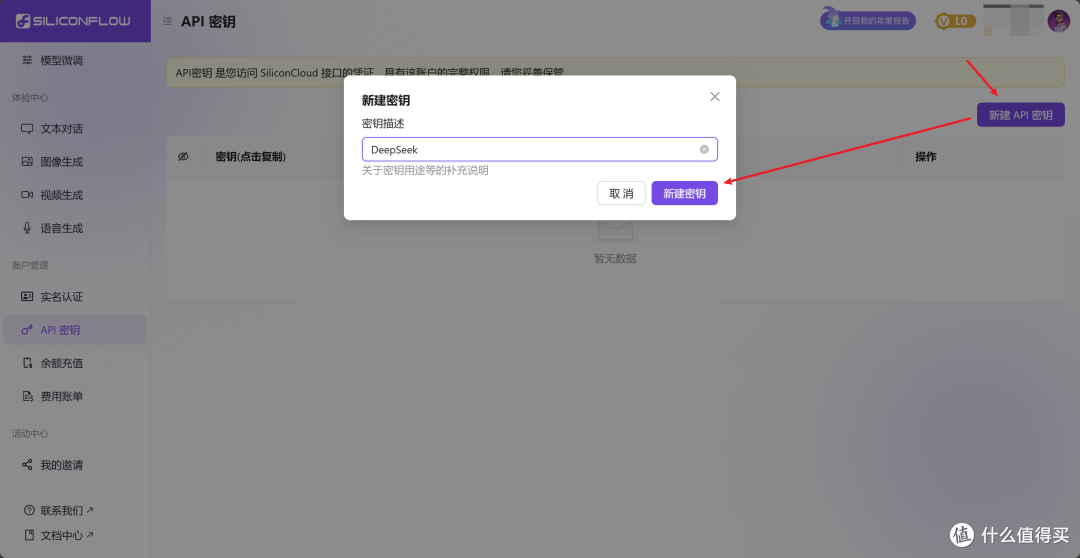Image resolution: width=1080 pixels, height=558 pixels.
Task: Click the 模型微调 sliders icon
Action: point(28,60)
